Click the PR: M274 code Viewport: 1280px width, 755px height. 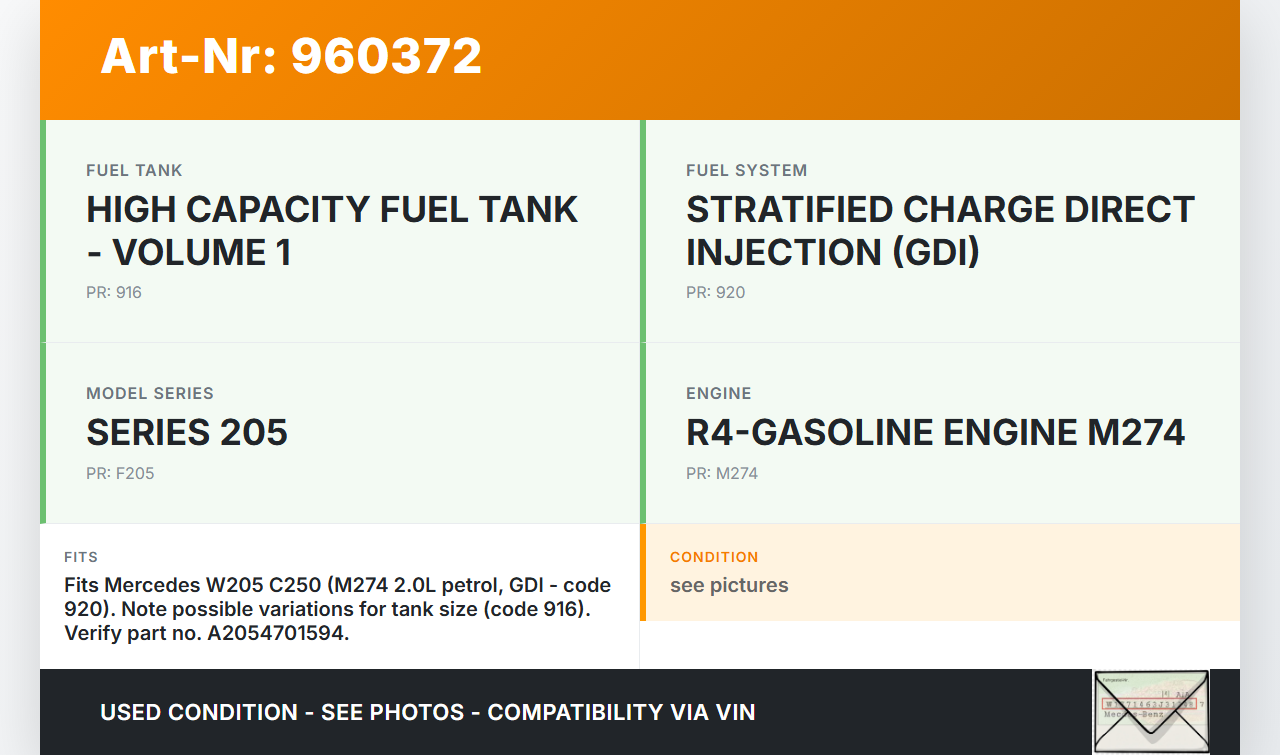[722, 474]
